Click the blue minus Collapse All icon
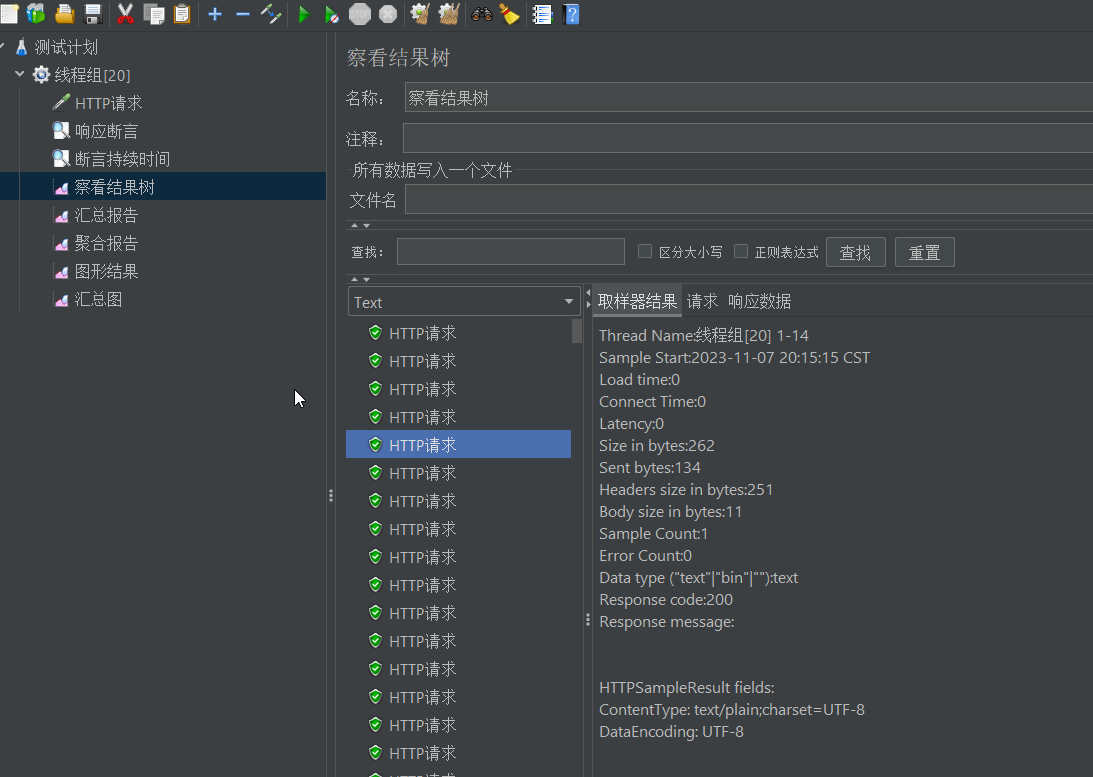The width and height of the screenshot is (1093, 777). [x=243, y=14]
